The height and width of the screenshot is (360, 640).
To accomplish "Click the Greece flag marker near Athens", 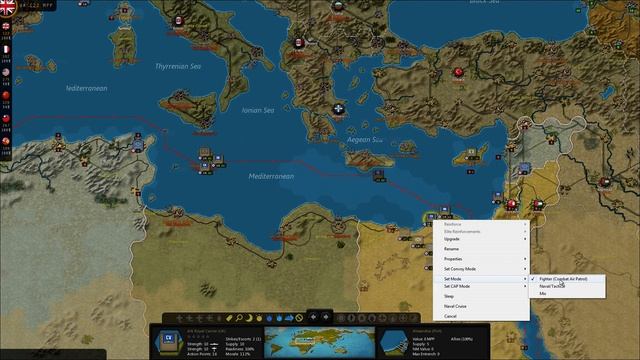I will point(338,109).
